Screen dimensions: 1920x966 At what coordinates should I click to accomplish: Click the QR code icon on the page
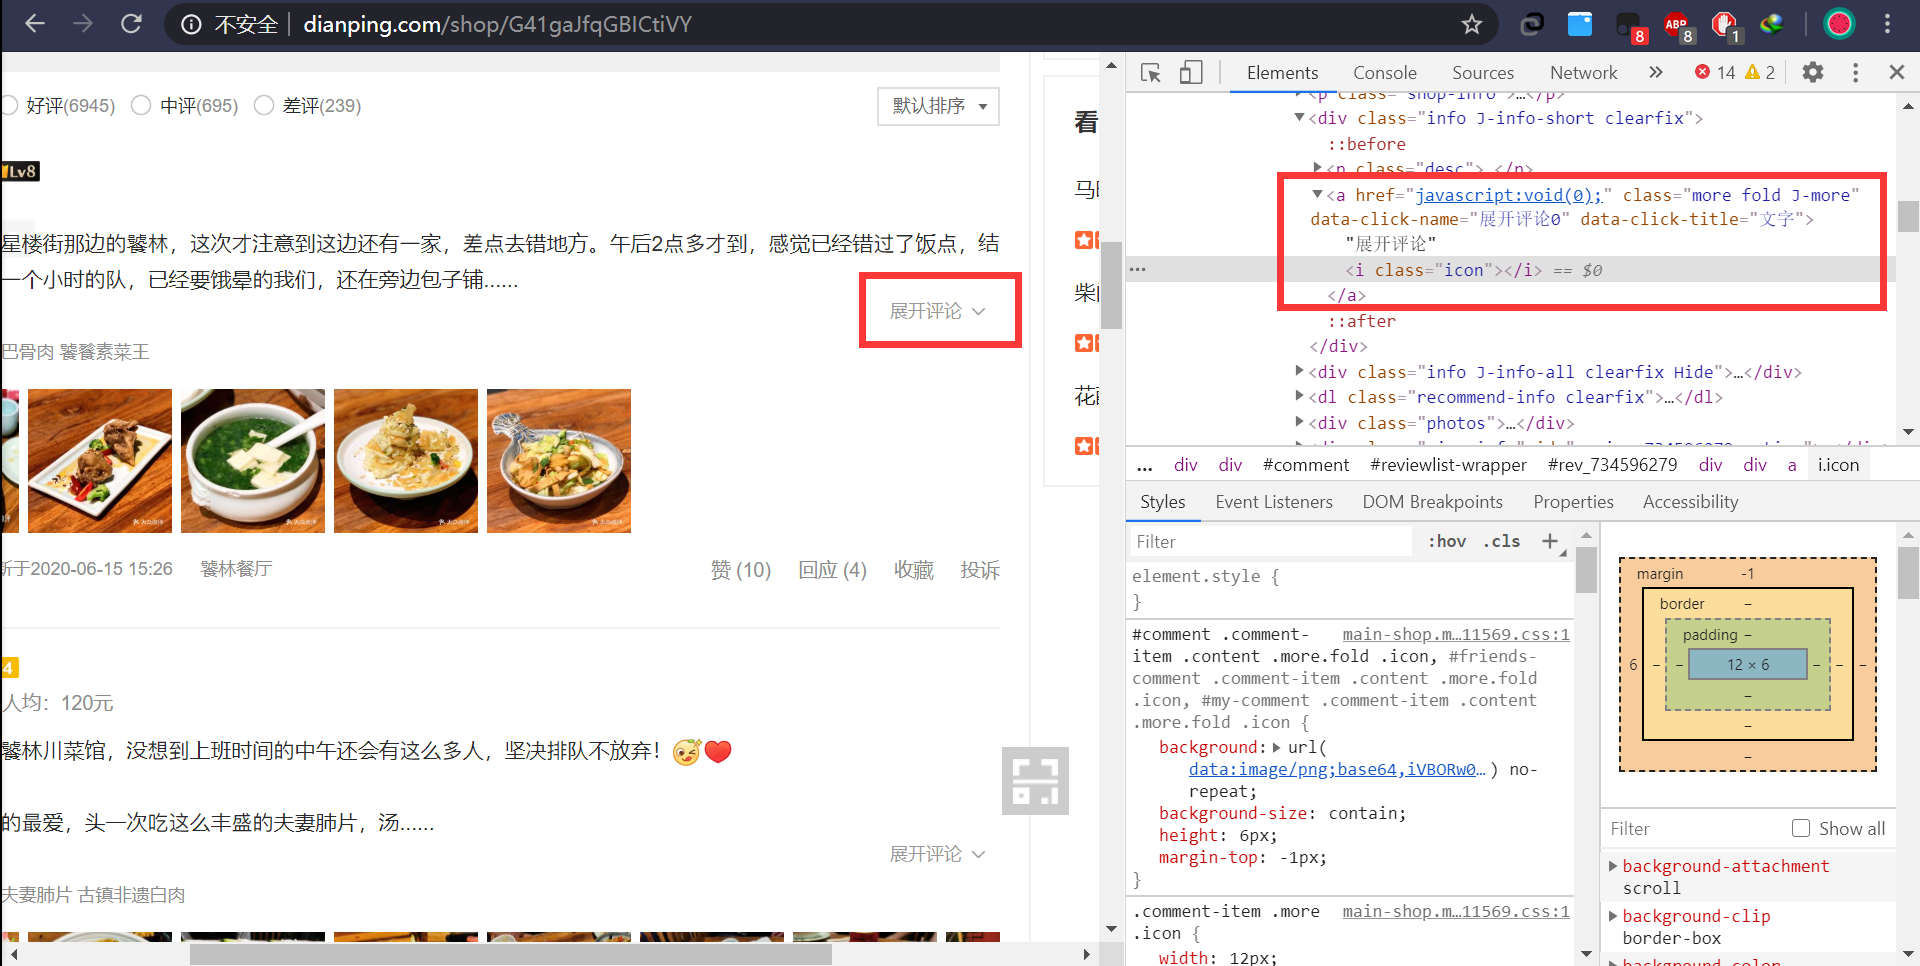coord(1035,781)
